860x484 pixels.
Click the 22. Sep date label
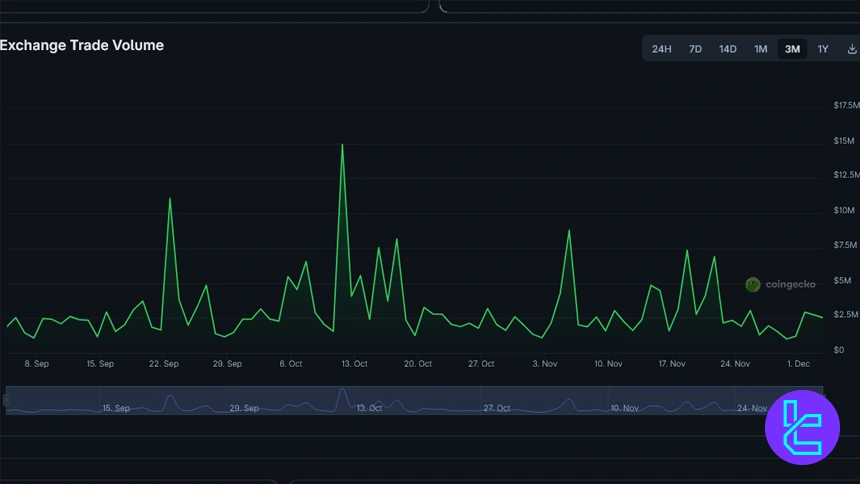pyautogui.click(x=163, y=364)
